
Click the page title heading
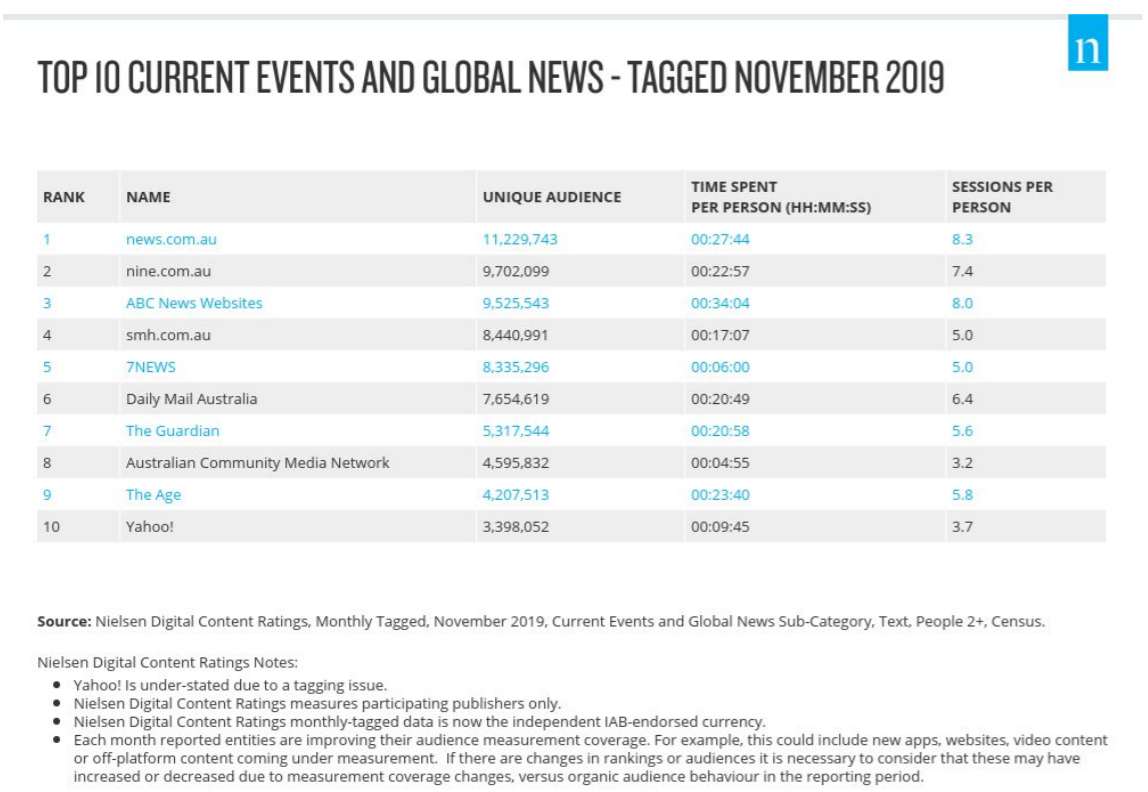tap(490, 78)
